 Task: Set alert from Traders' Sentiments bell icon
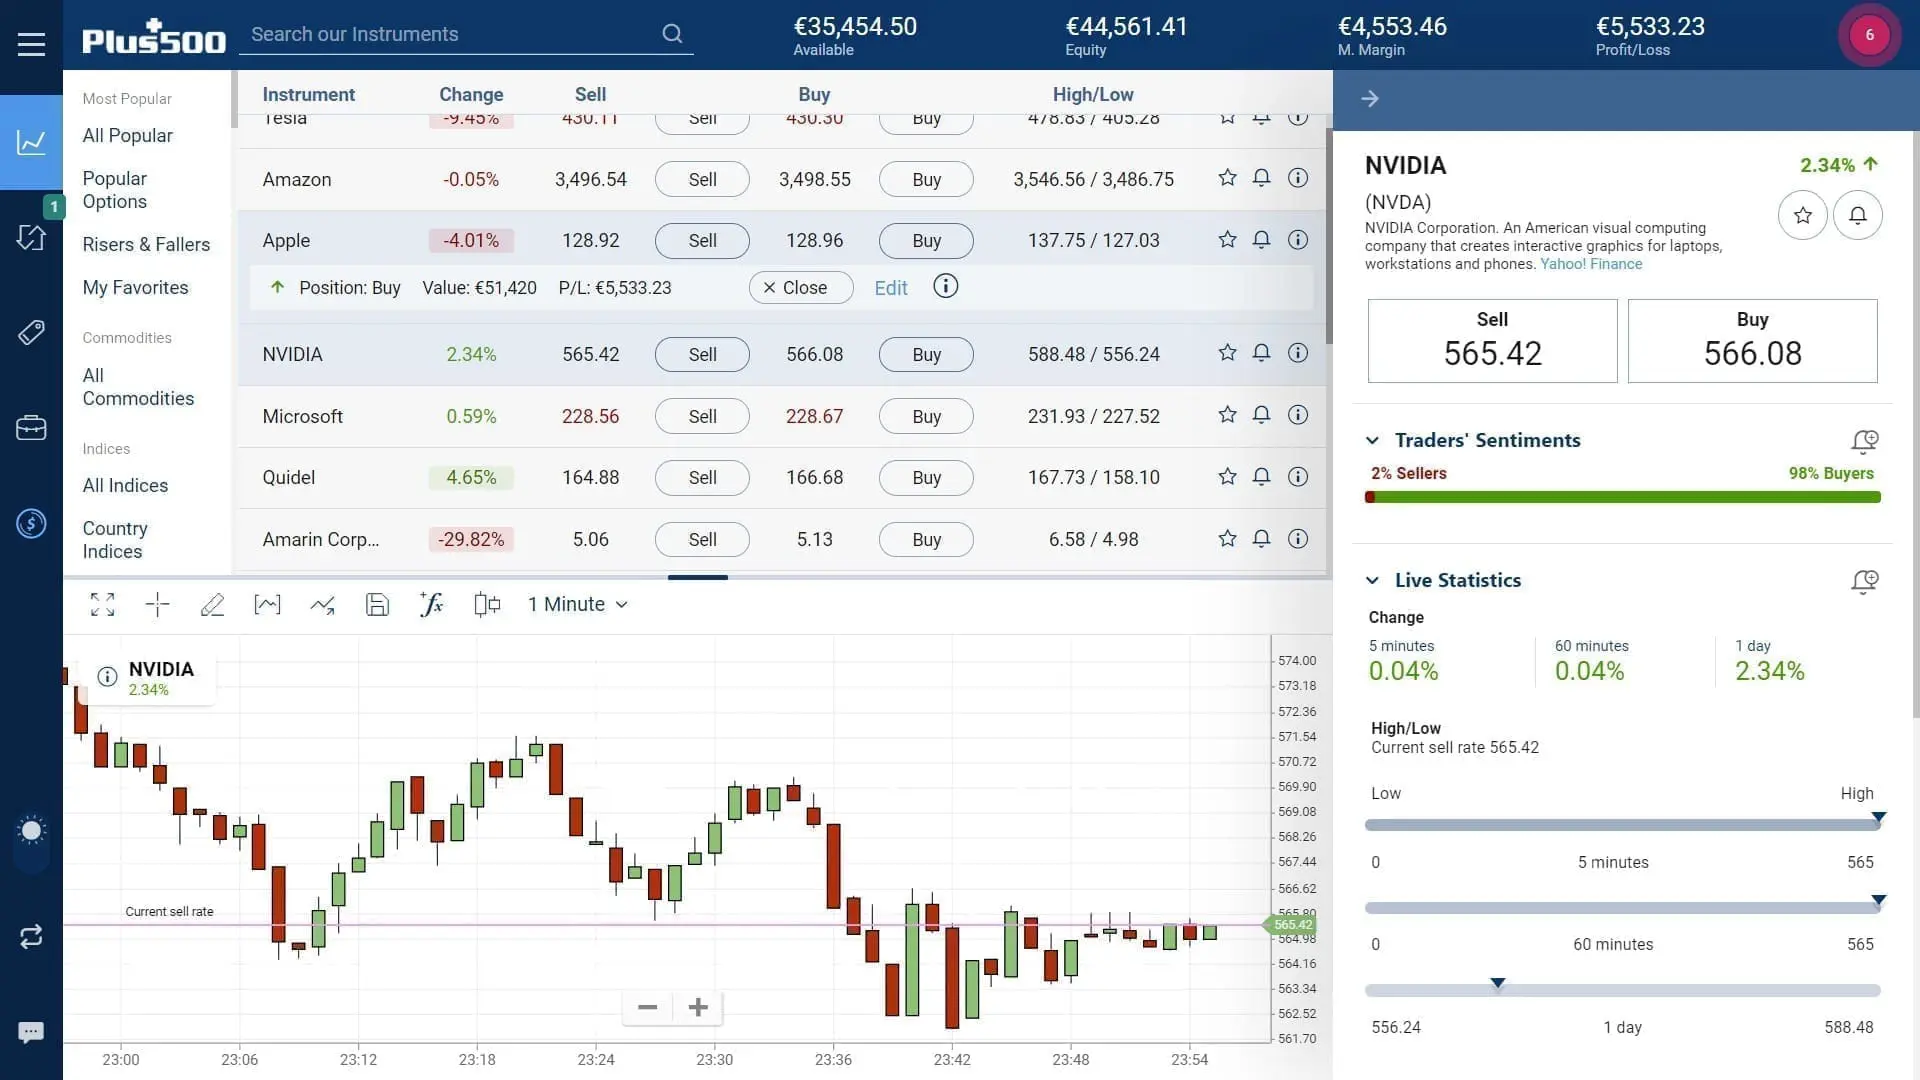point(1864,441)
